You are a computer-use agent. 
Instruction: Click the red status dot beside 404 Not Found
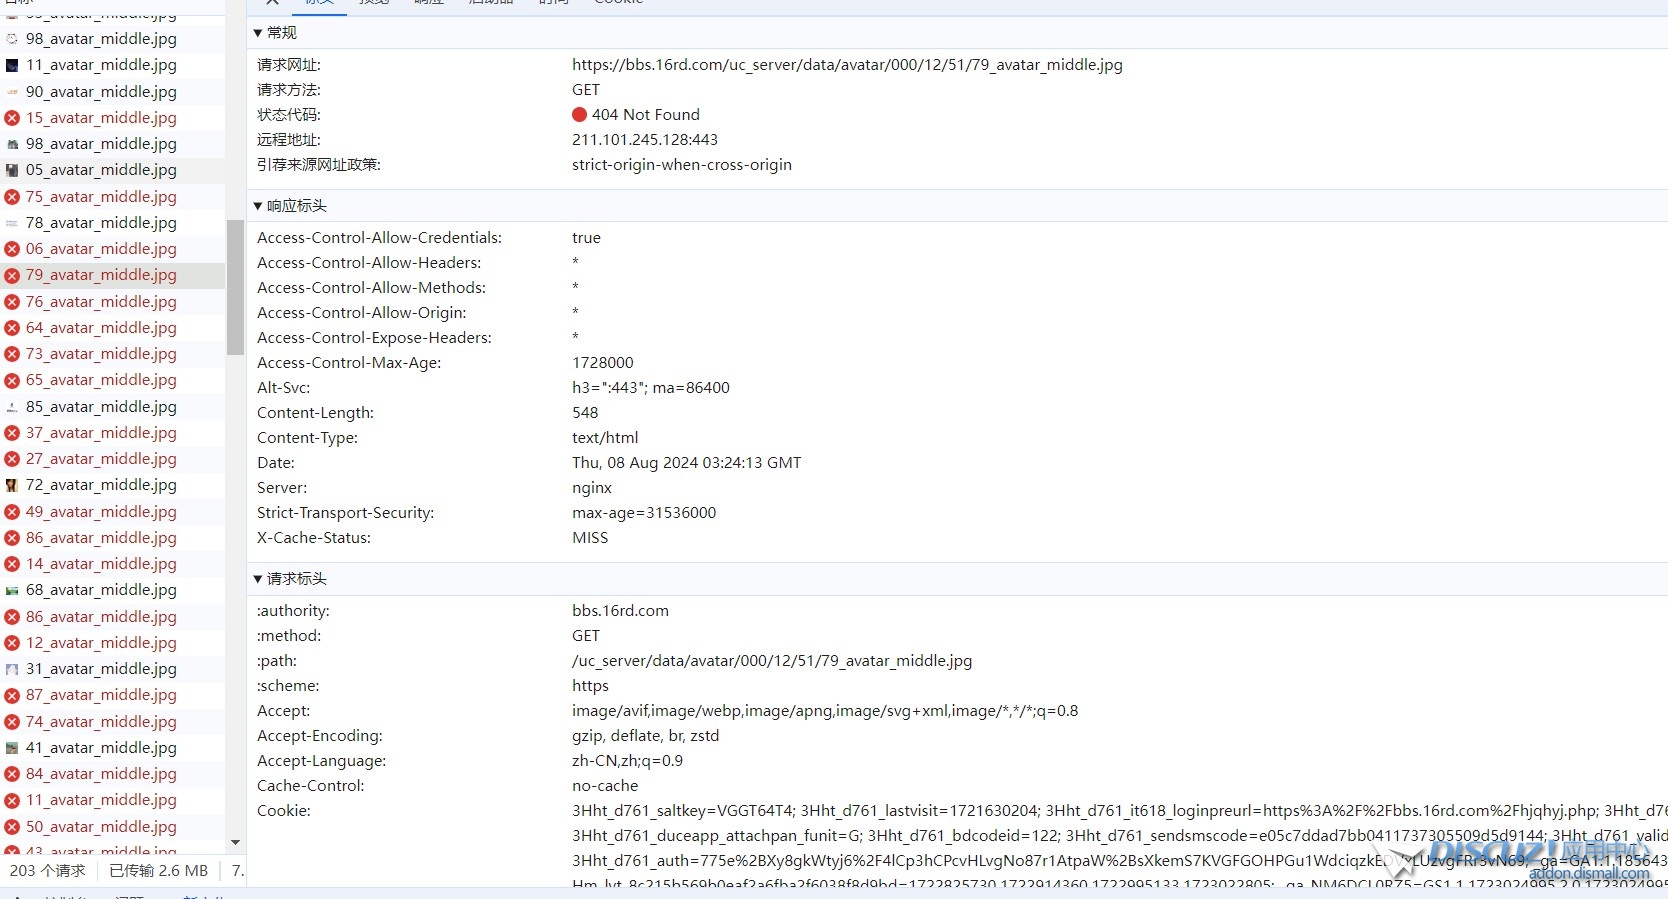[x=579, y=115]
